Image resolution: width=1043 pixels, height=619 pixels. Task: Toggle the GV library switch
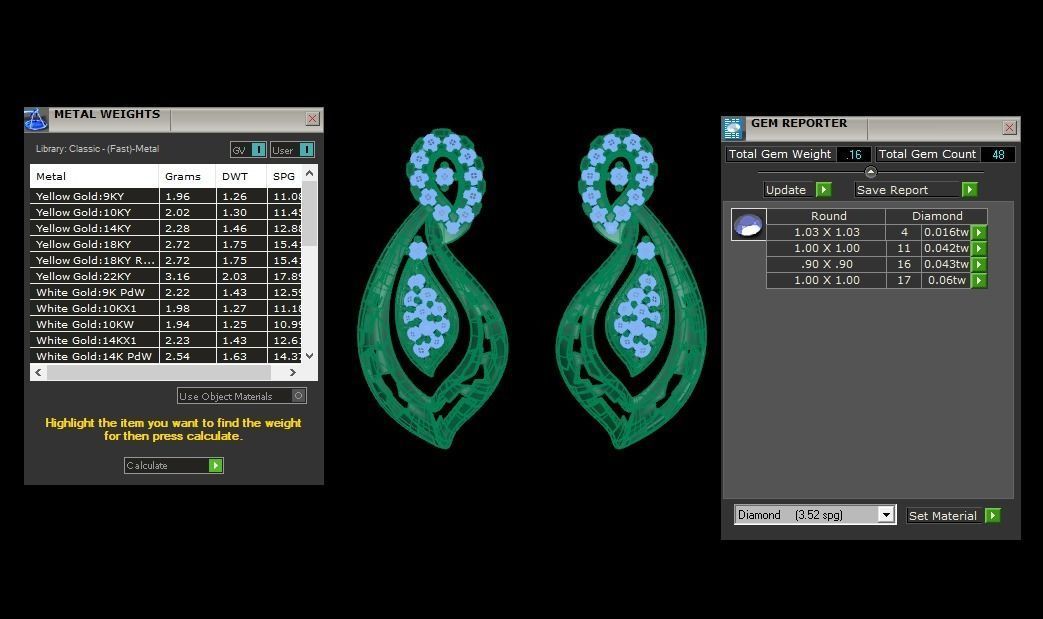pos(248,150)
